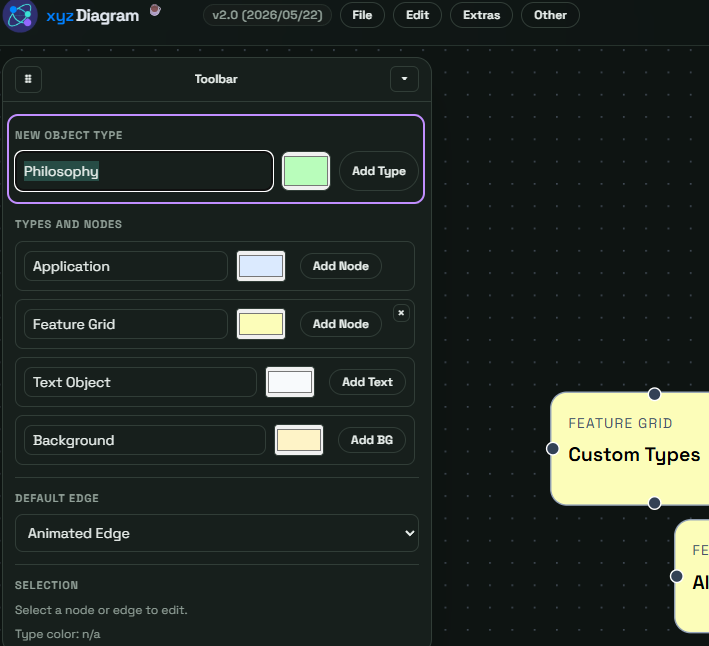Click bottom handle of Custom Types node
This screenshot has width=709, height=646.
[x=654, y=503]
